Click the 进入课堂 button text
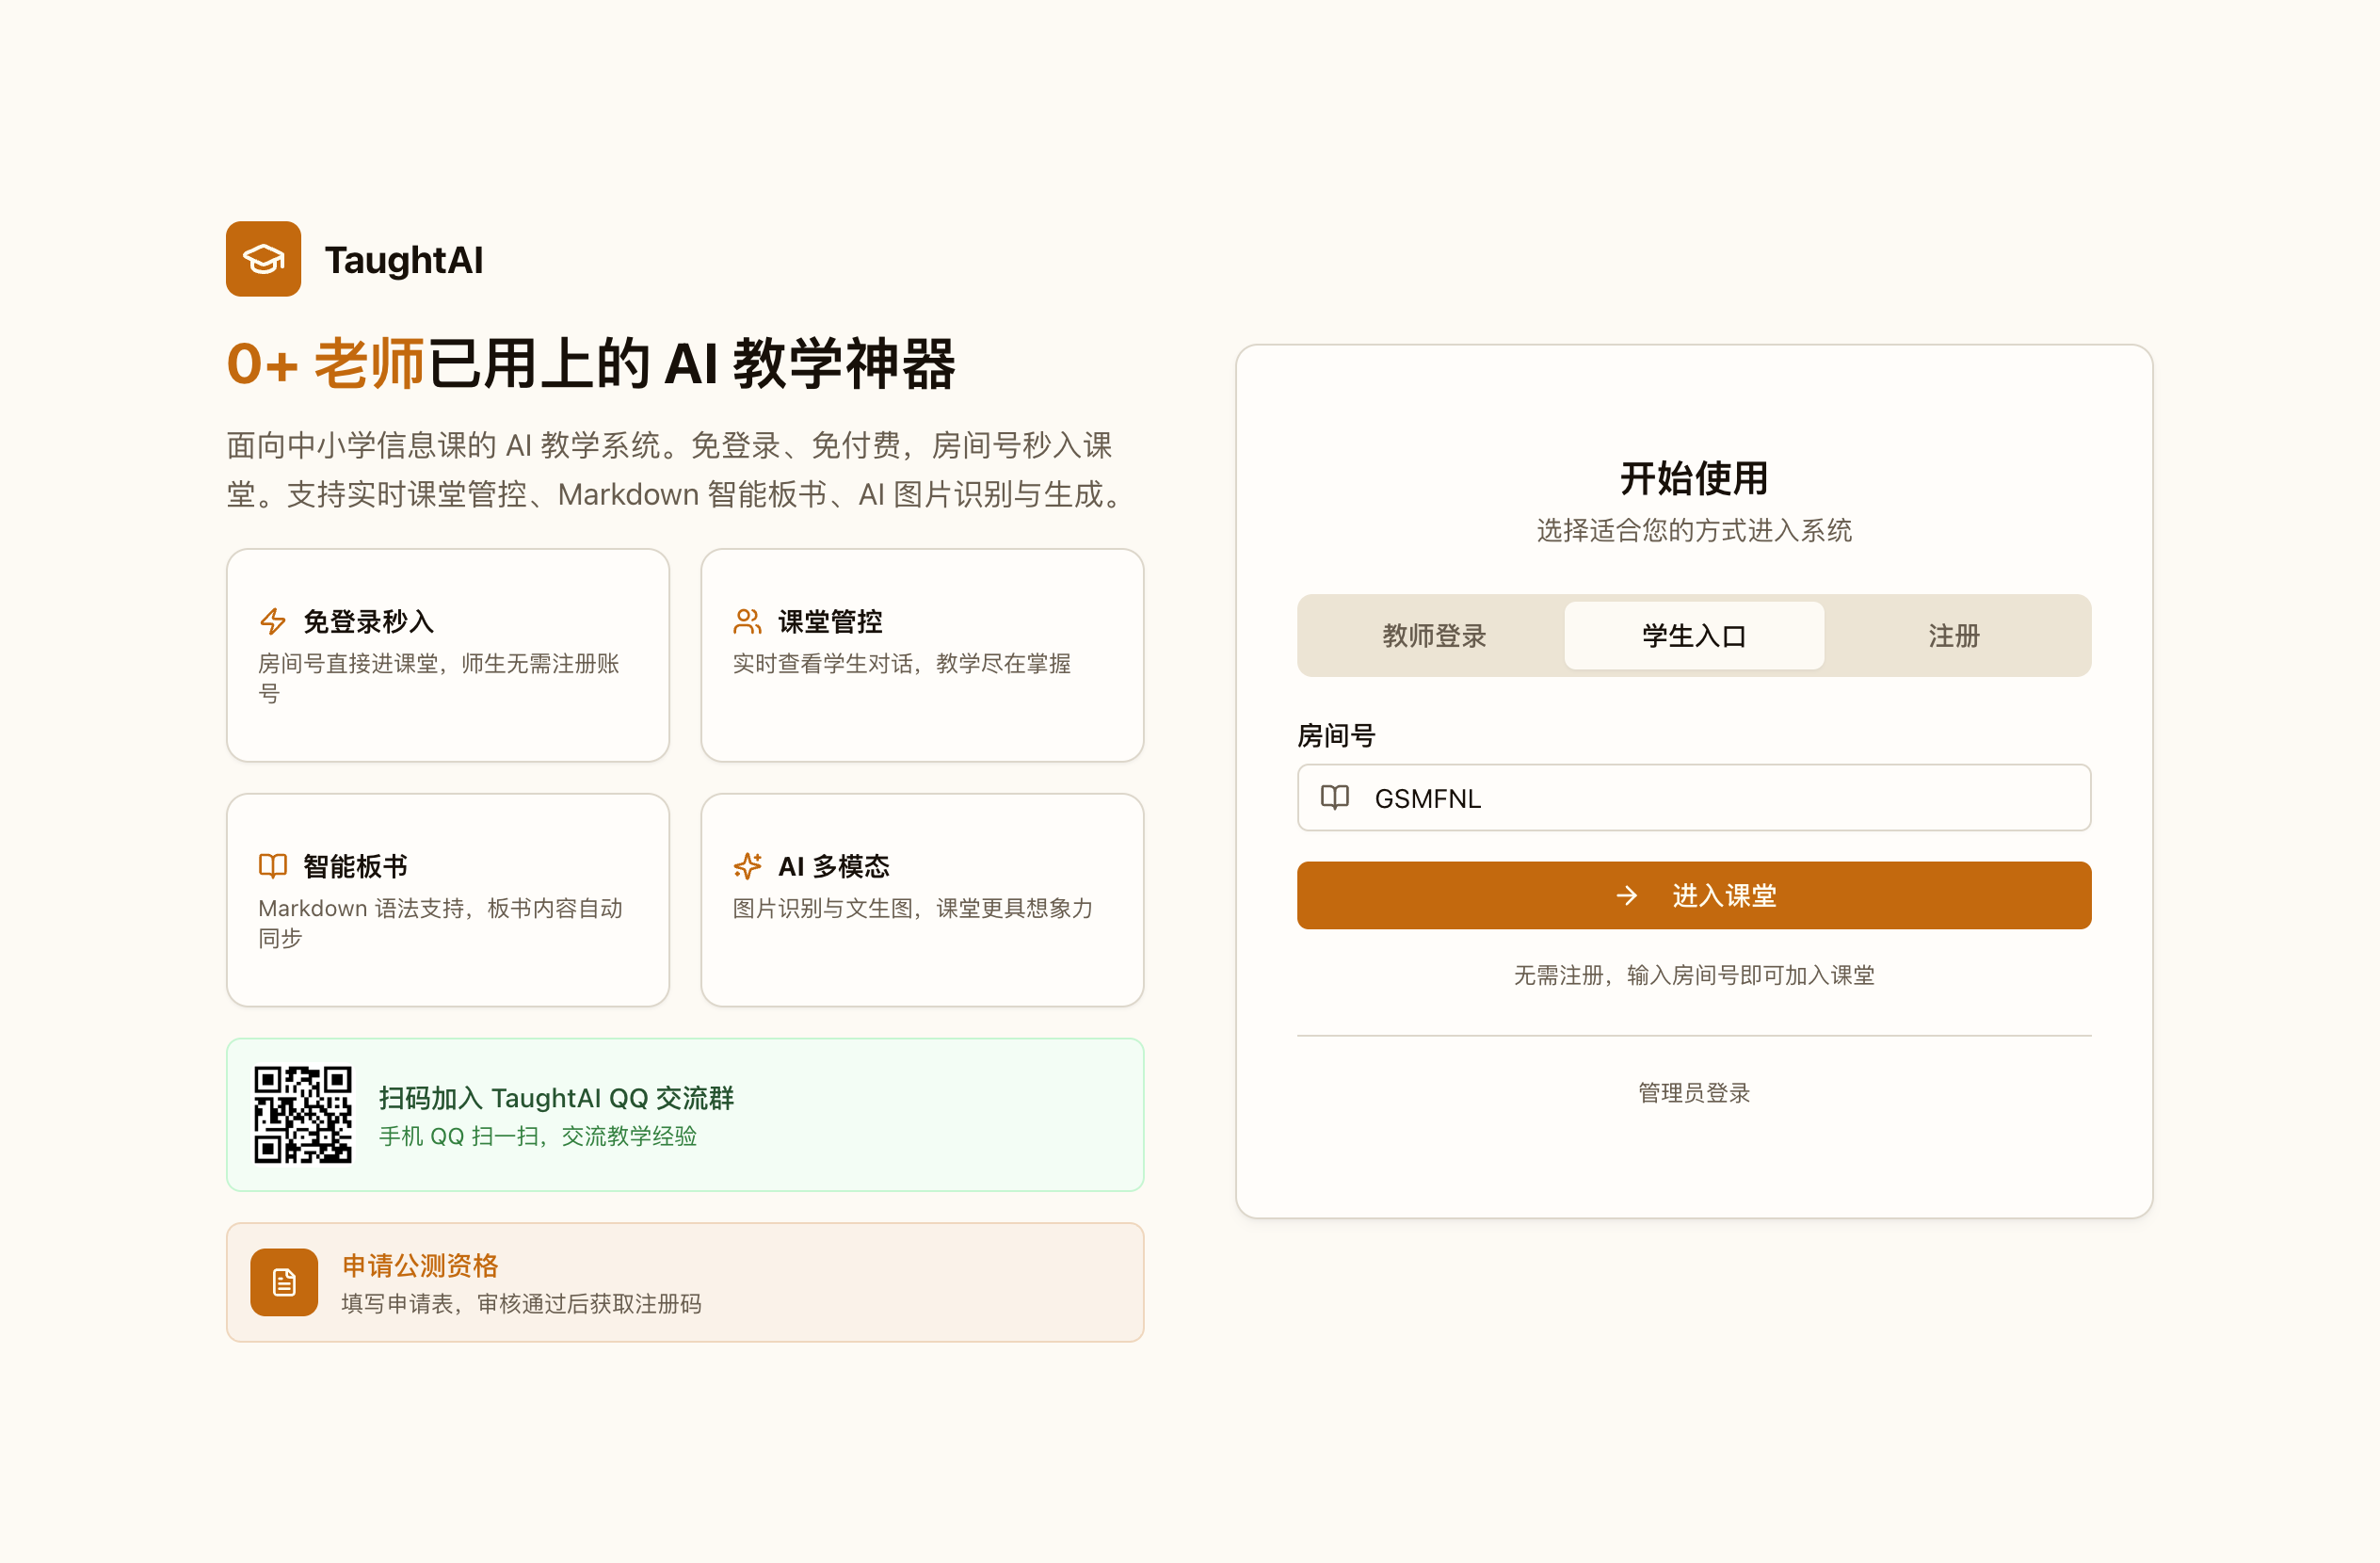Screen dimensions: 2380x1563 (1724, 895)
